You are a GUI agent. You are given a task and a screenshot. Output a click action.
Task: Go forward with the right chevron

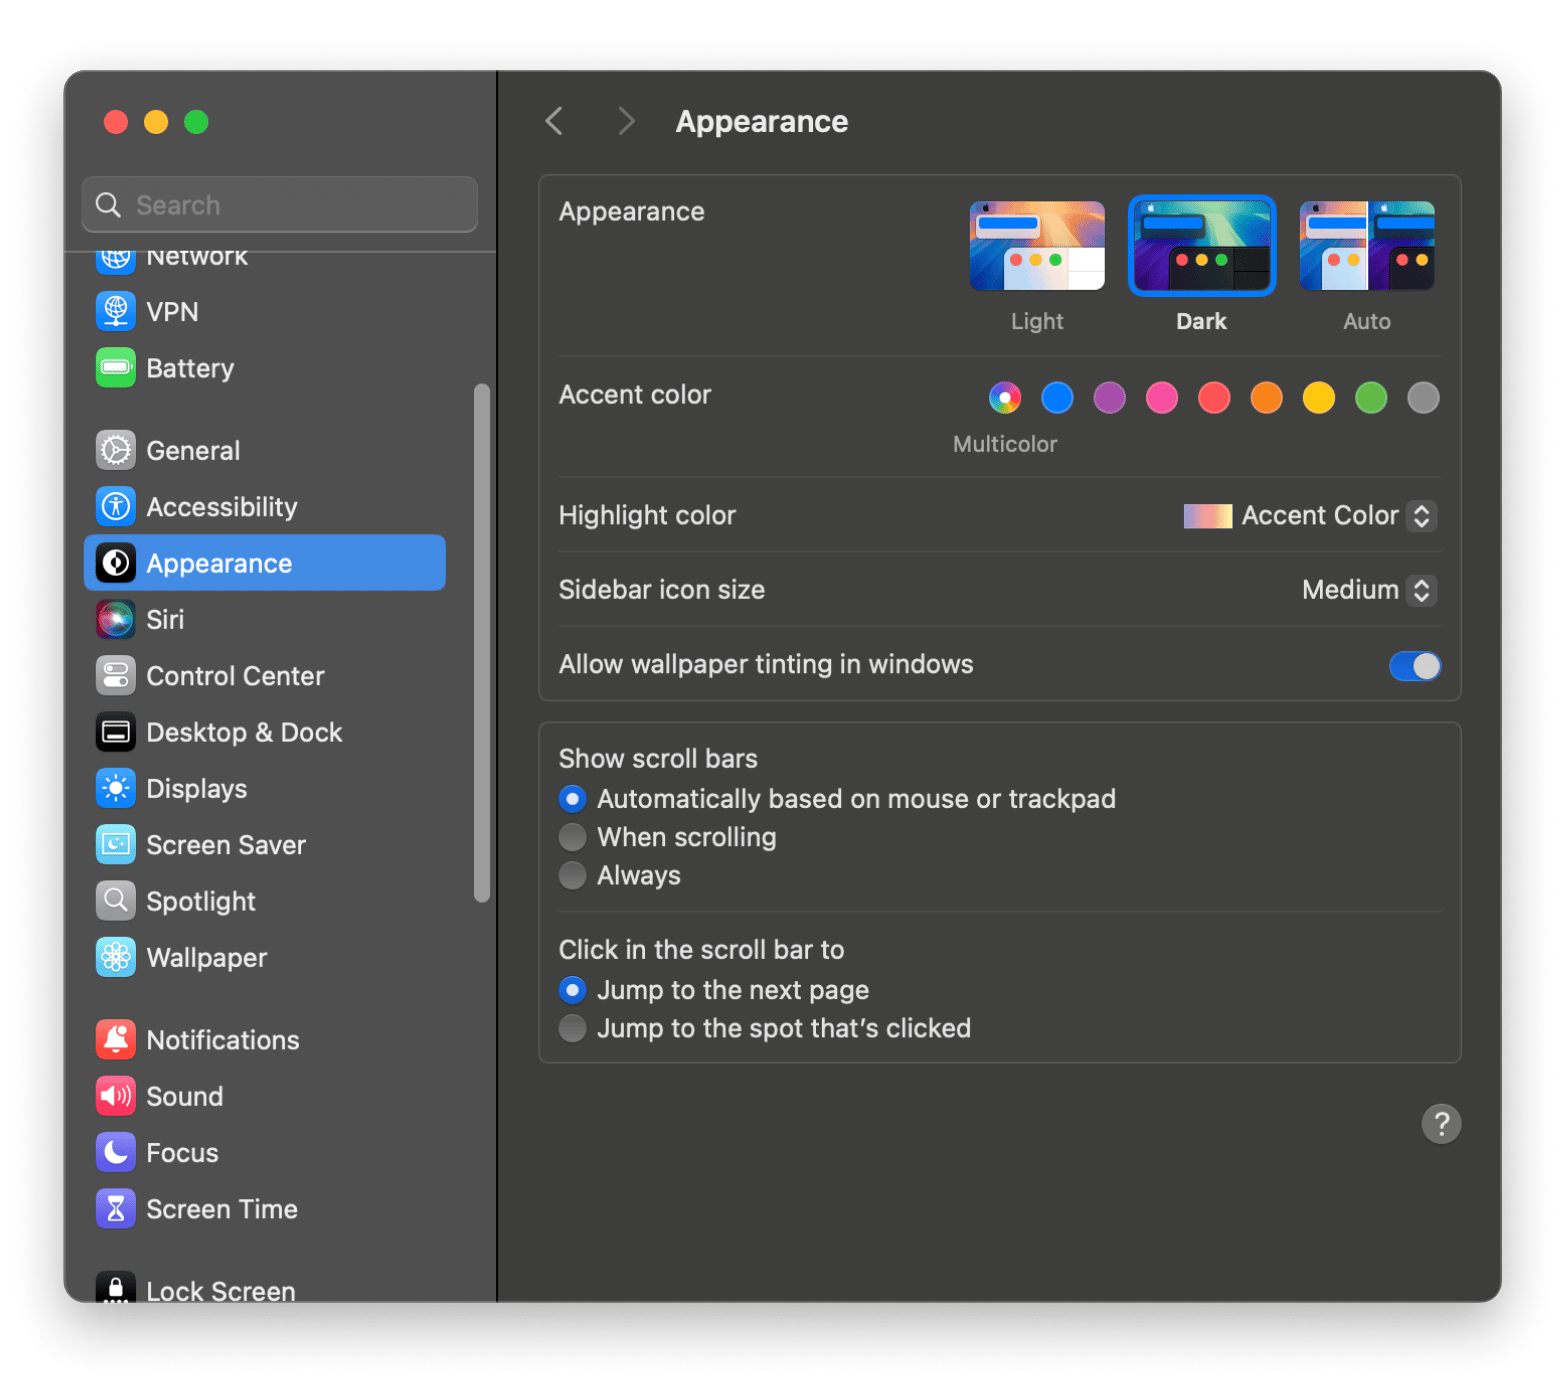[x=626, y=121]
